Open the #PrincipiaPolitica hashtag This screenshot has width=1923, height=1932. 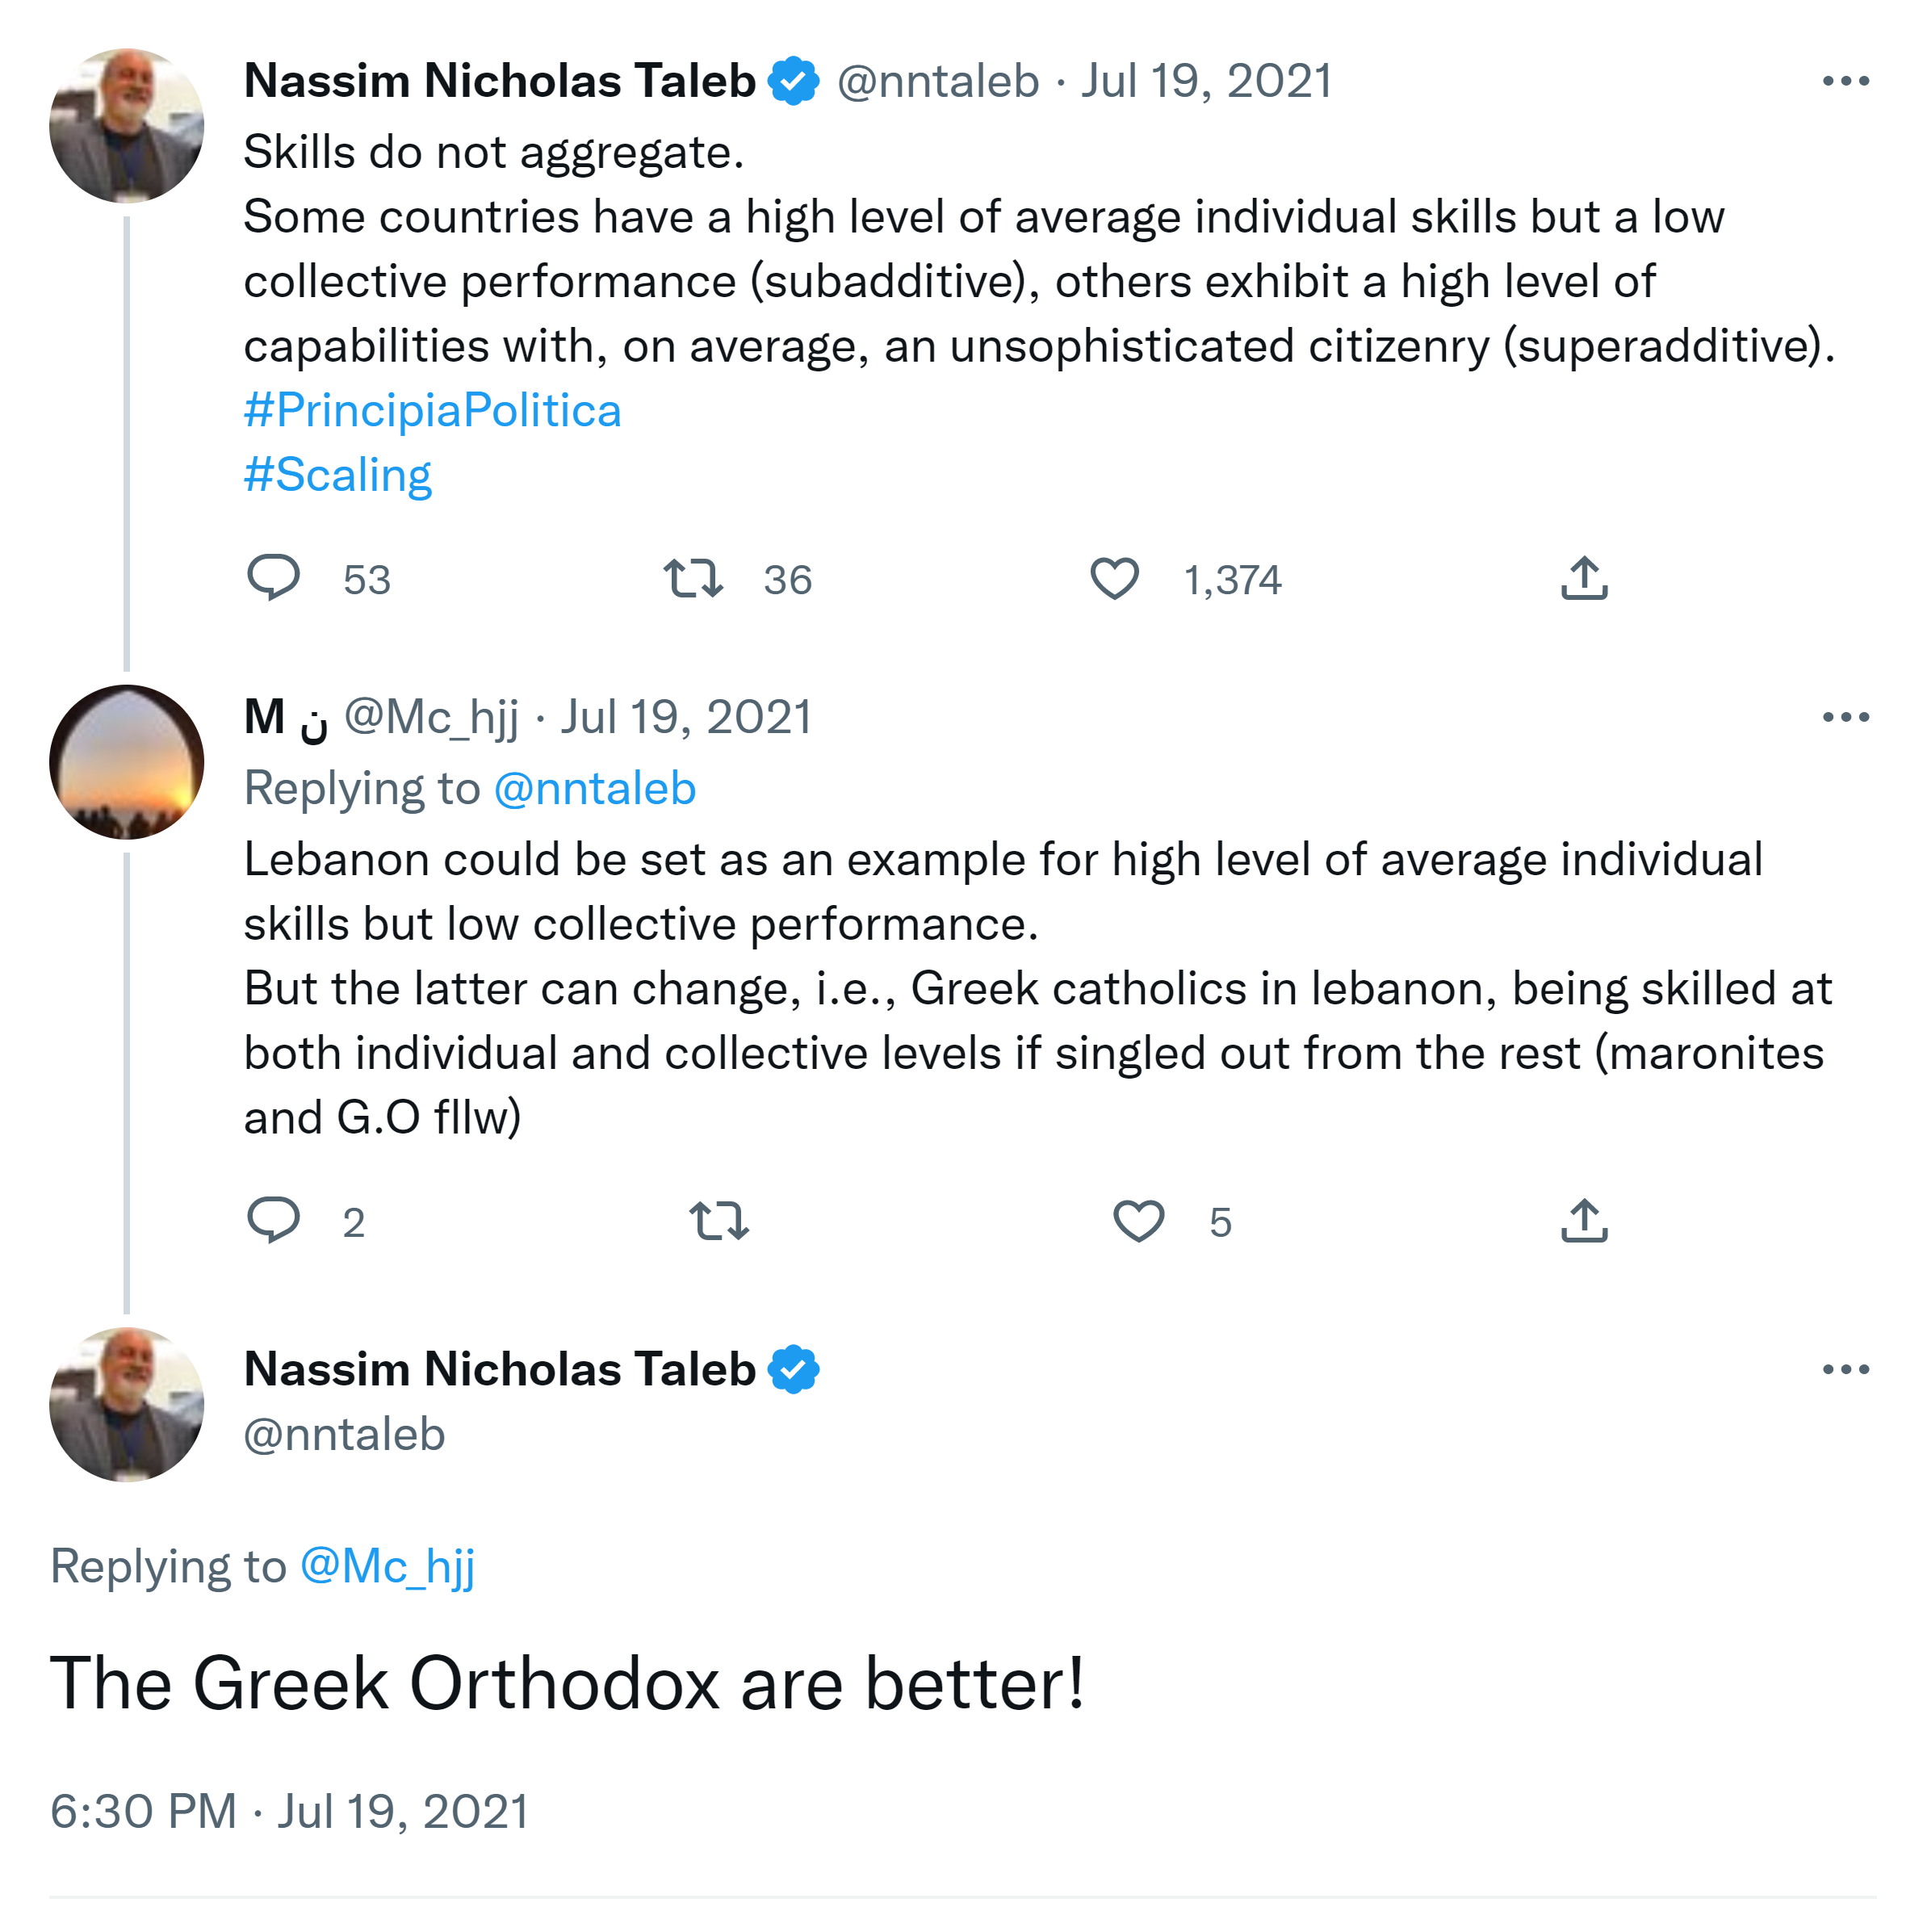(x=432, y=411)
